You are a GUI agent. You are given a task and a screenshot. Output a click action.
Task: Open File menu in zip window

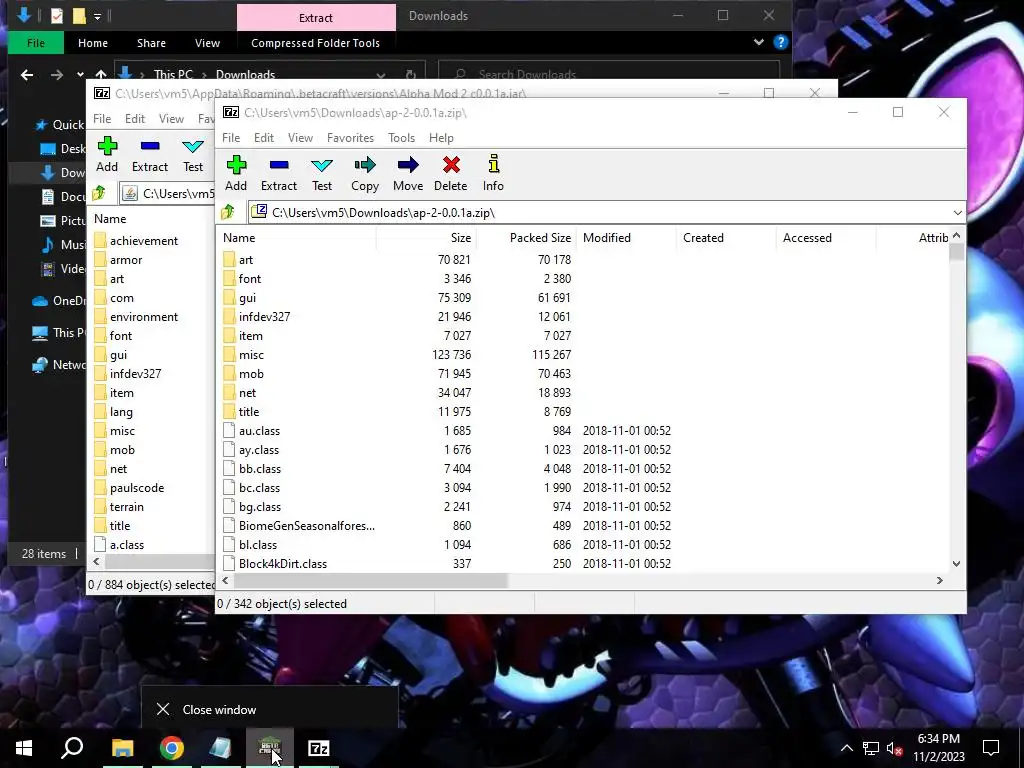pyautogui.click(x=231, y=138)
